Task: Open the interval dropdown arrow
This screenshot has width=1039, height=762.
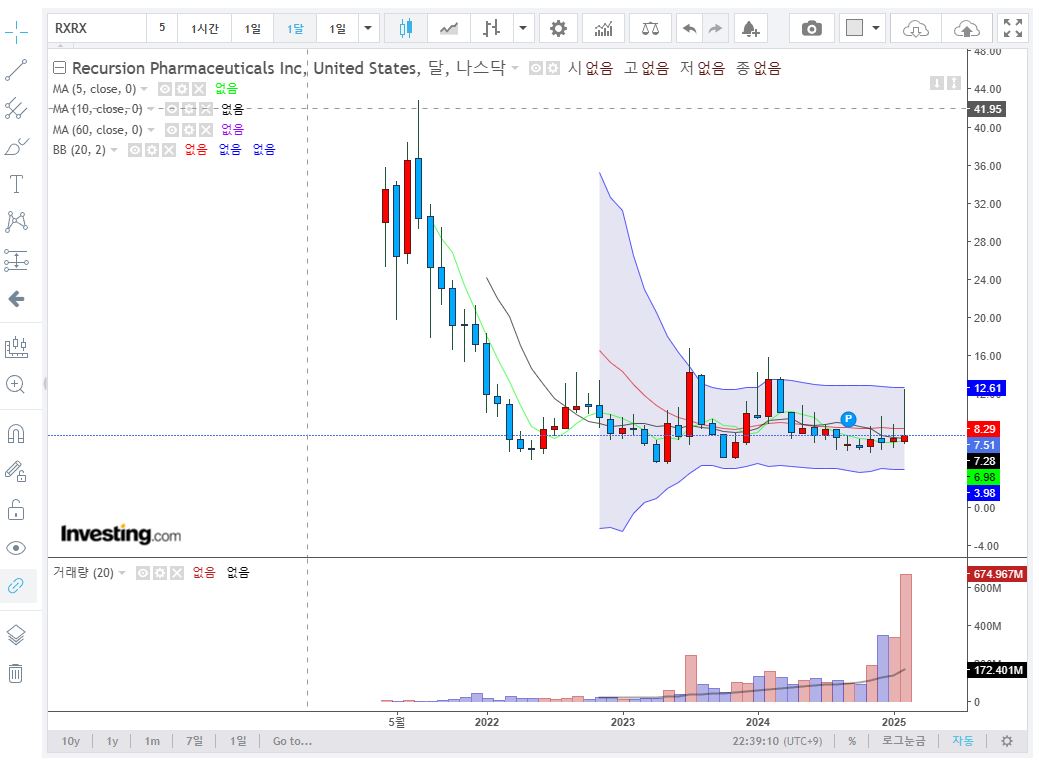Action: [x=368, y=28]
